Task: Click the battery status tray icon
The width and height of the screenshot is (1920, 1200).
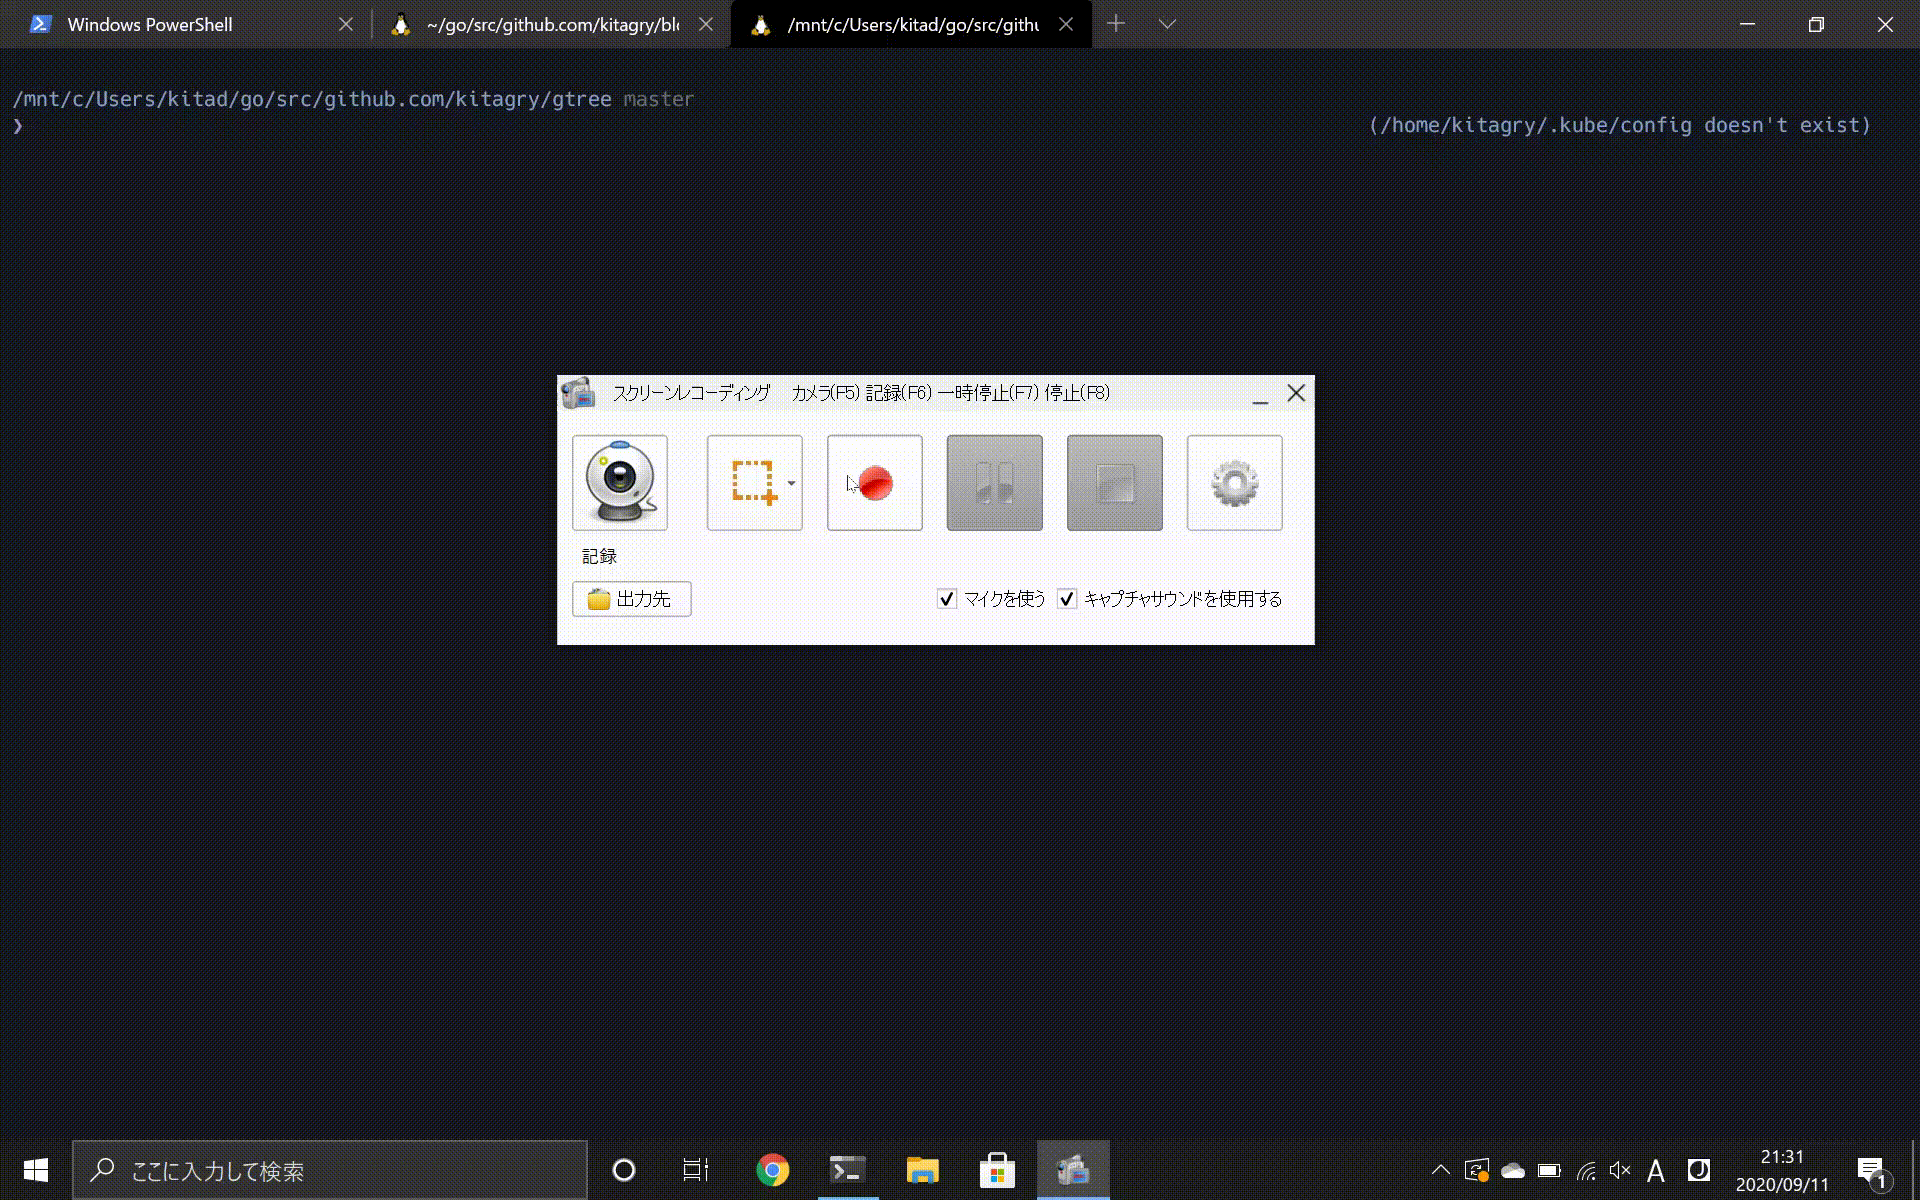Action: [1549, 1170]
